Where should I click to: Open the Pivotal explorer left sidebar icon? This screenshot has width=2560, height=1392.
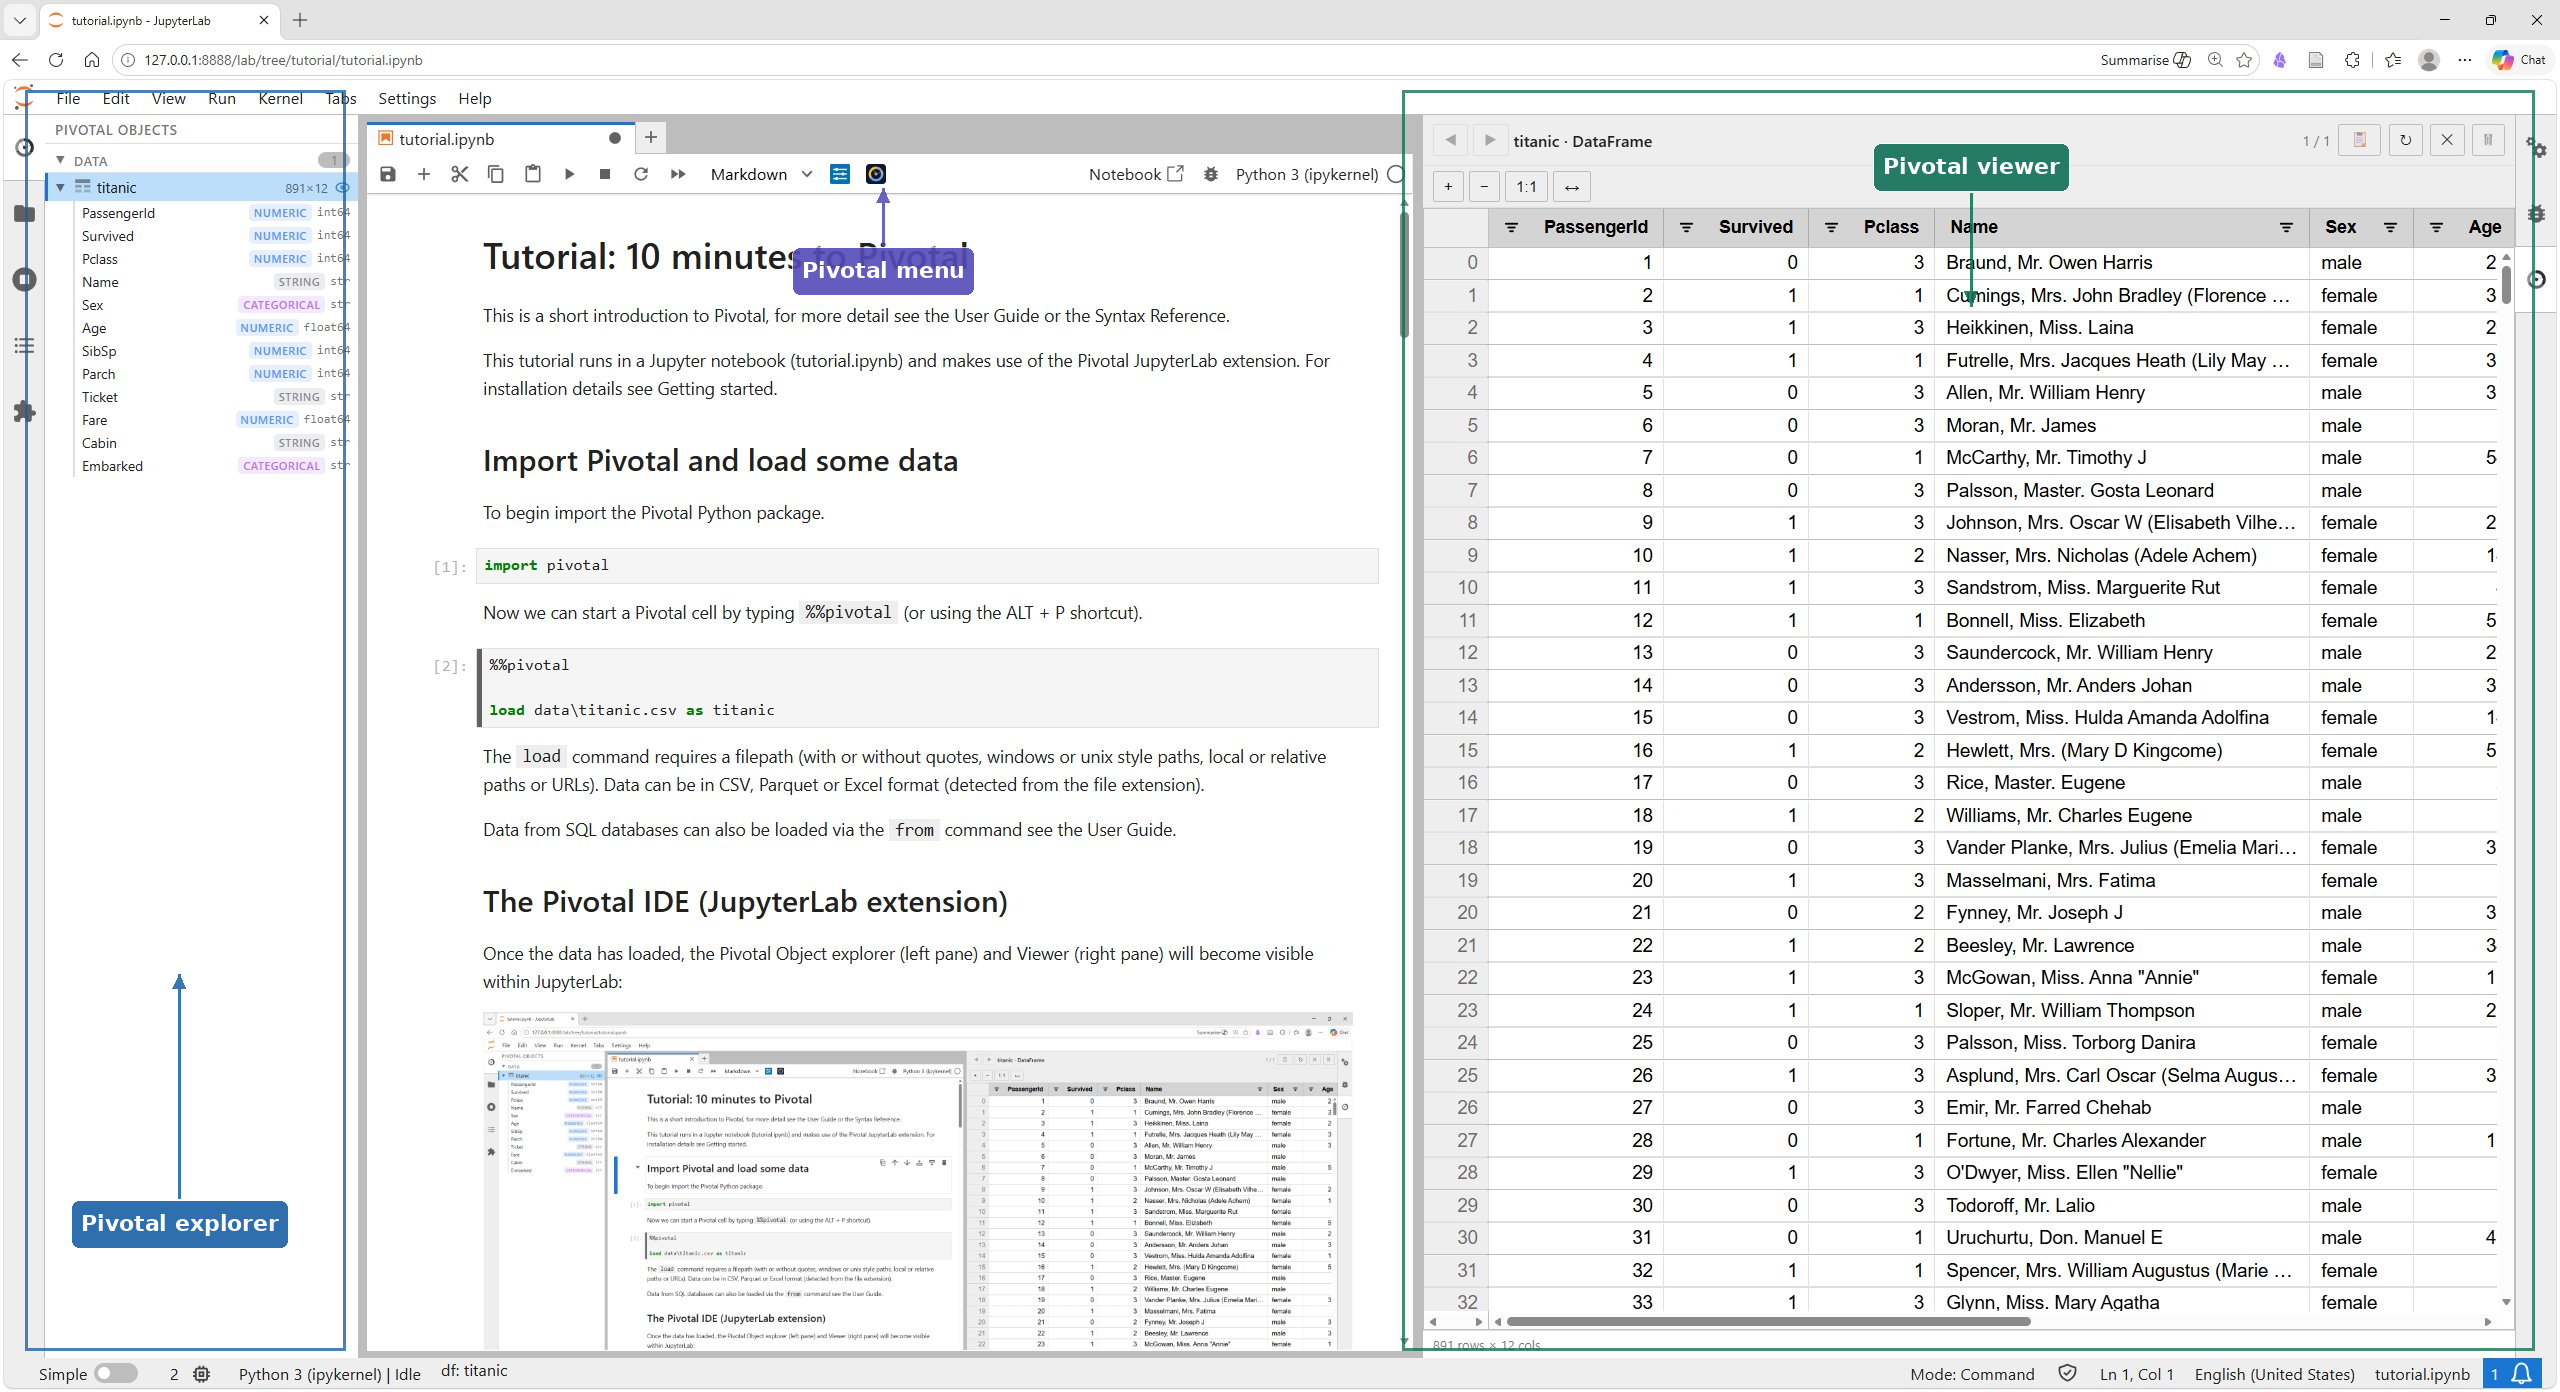(x=24, y=148)
